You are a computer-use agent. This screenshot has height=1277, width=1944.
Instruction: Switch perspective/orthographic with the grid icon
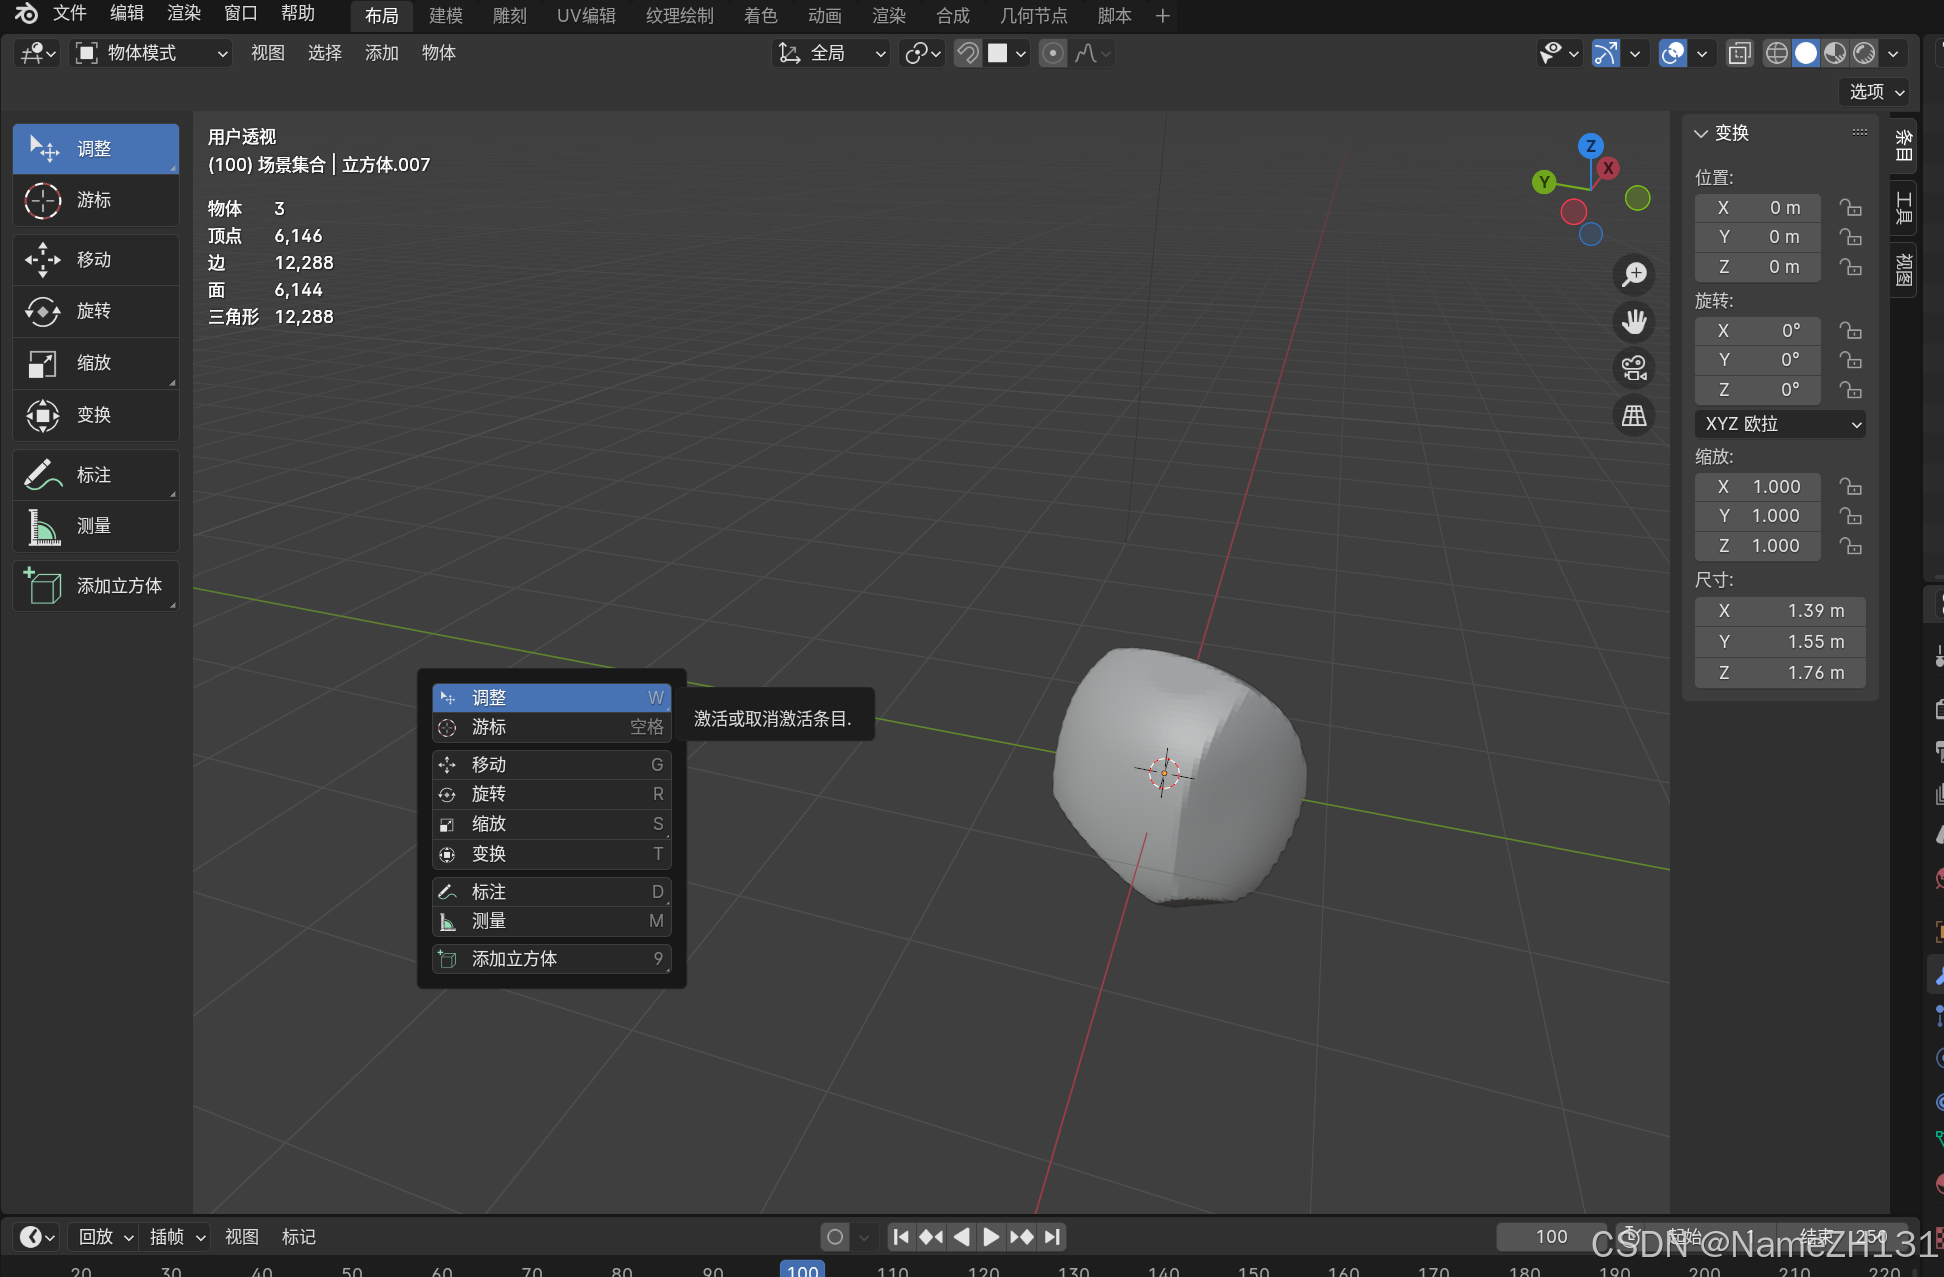pyautogui.click(x=1634, y=415)
